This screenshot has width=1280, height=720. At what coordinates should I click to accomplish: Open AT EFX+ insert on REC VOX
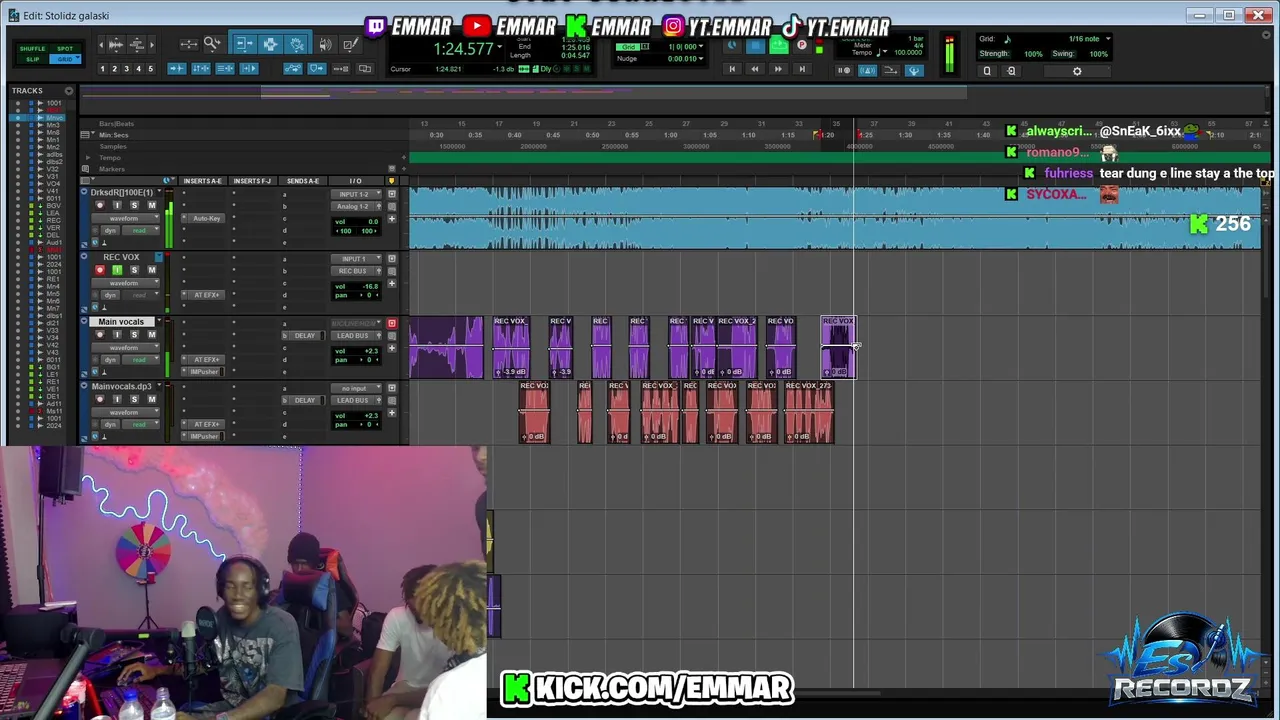pos(206,295)
